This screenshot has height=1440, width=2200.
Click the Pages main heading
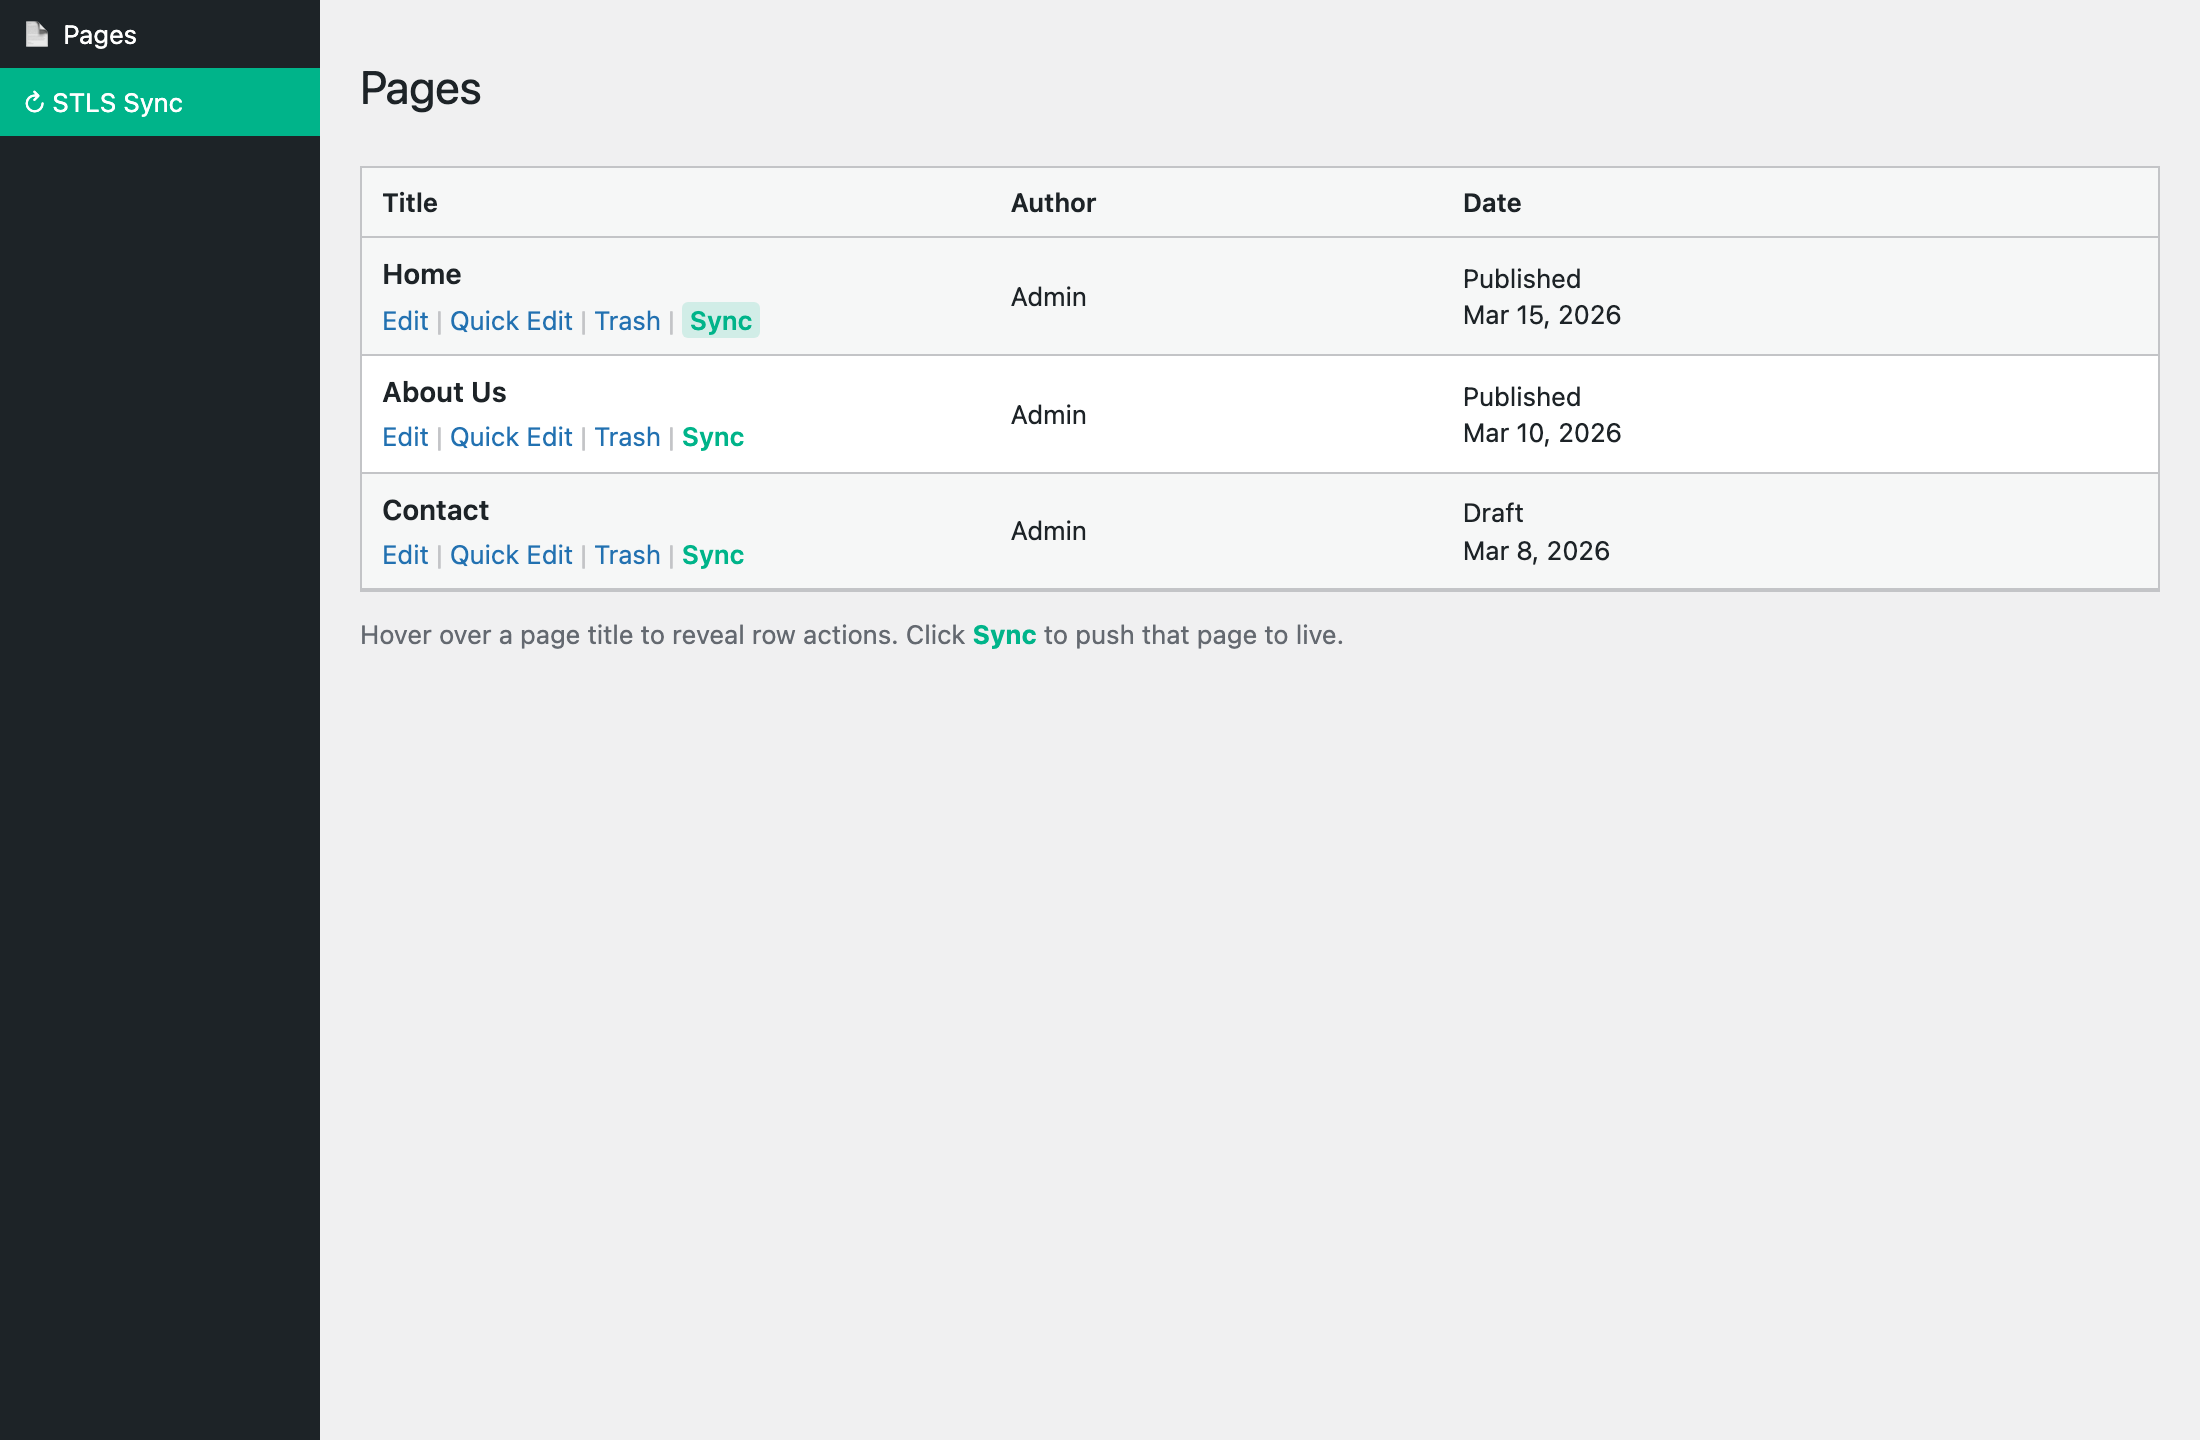coord(420,89)
